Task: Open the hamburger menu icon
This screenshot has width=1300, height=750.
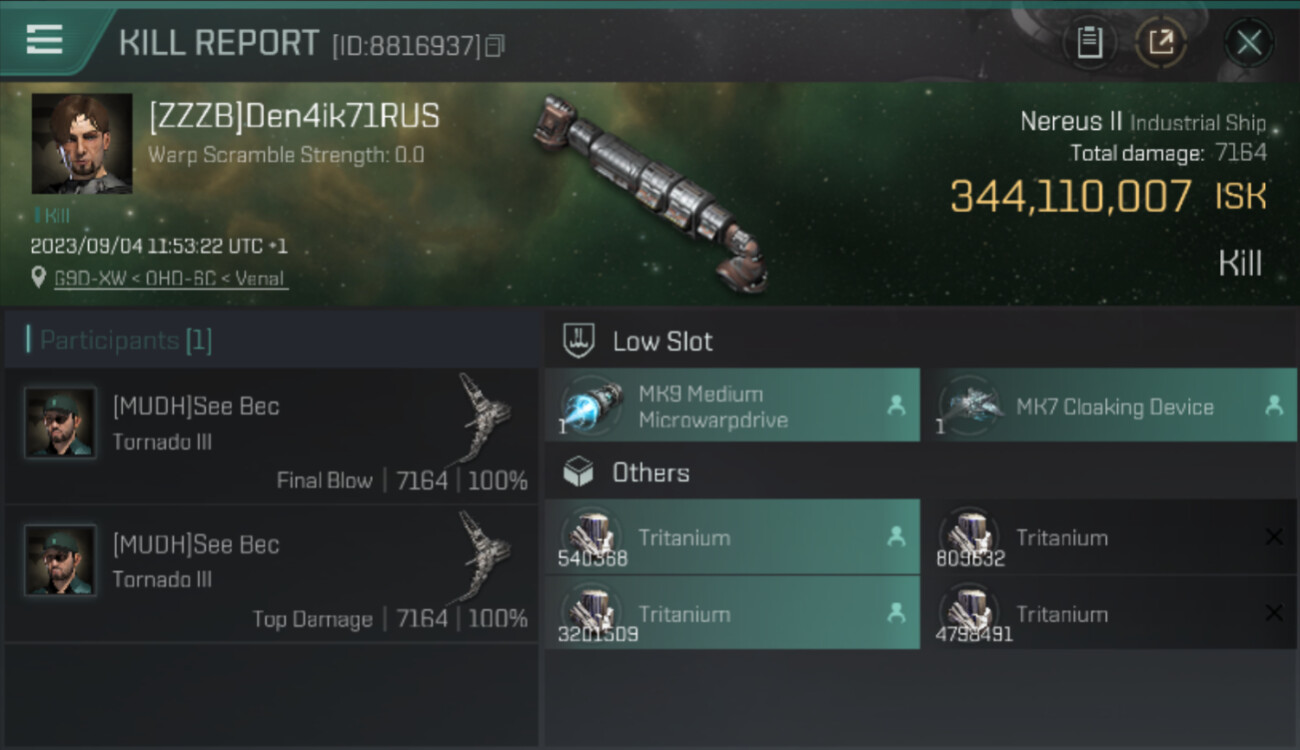Action: pyautogui.click(x=44, y=40)
